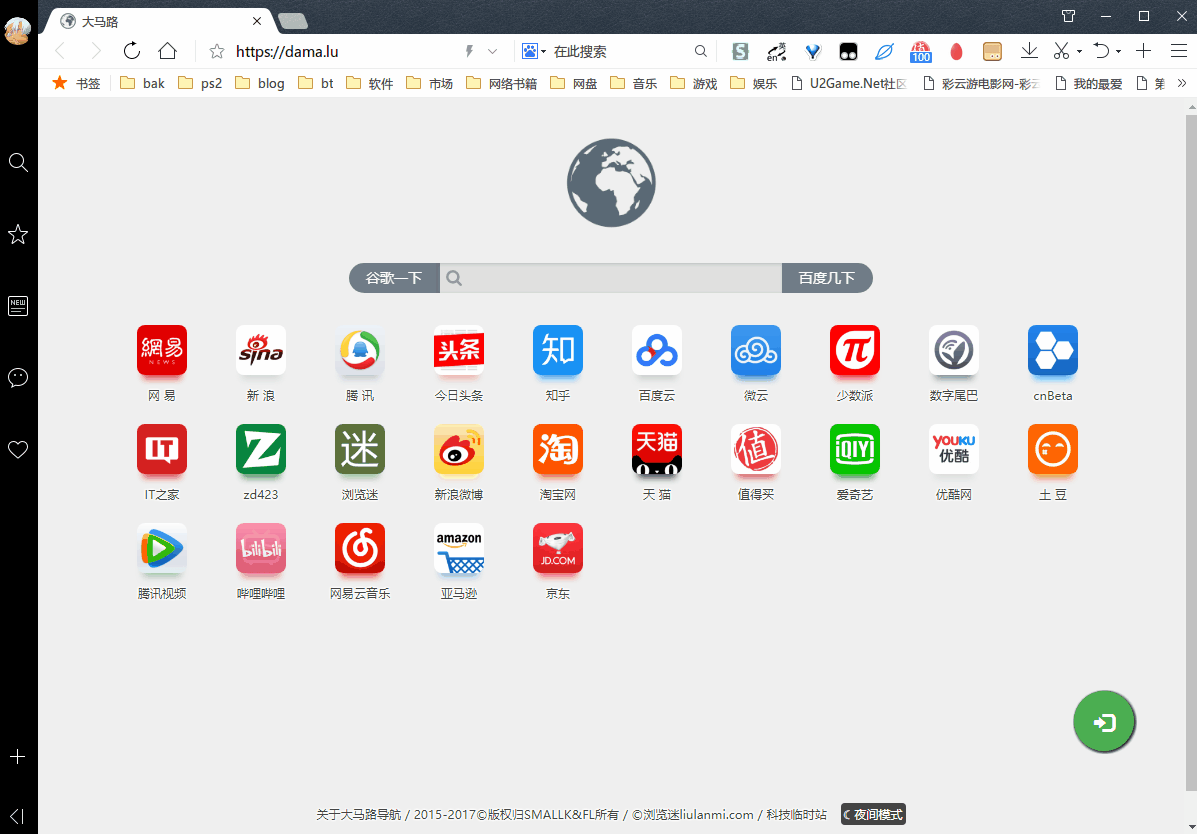Open the 天猫 Tmall icon
Image resolution: width=1197 pixels, height=834 pixels.
657,449
